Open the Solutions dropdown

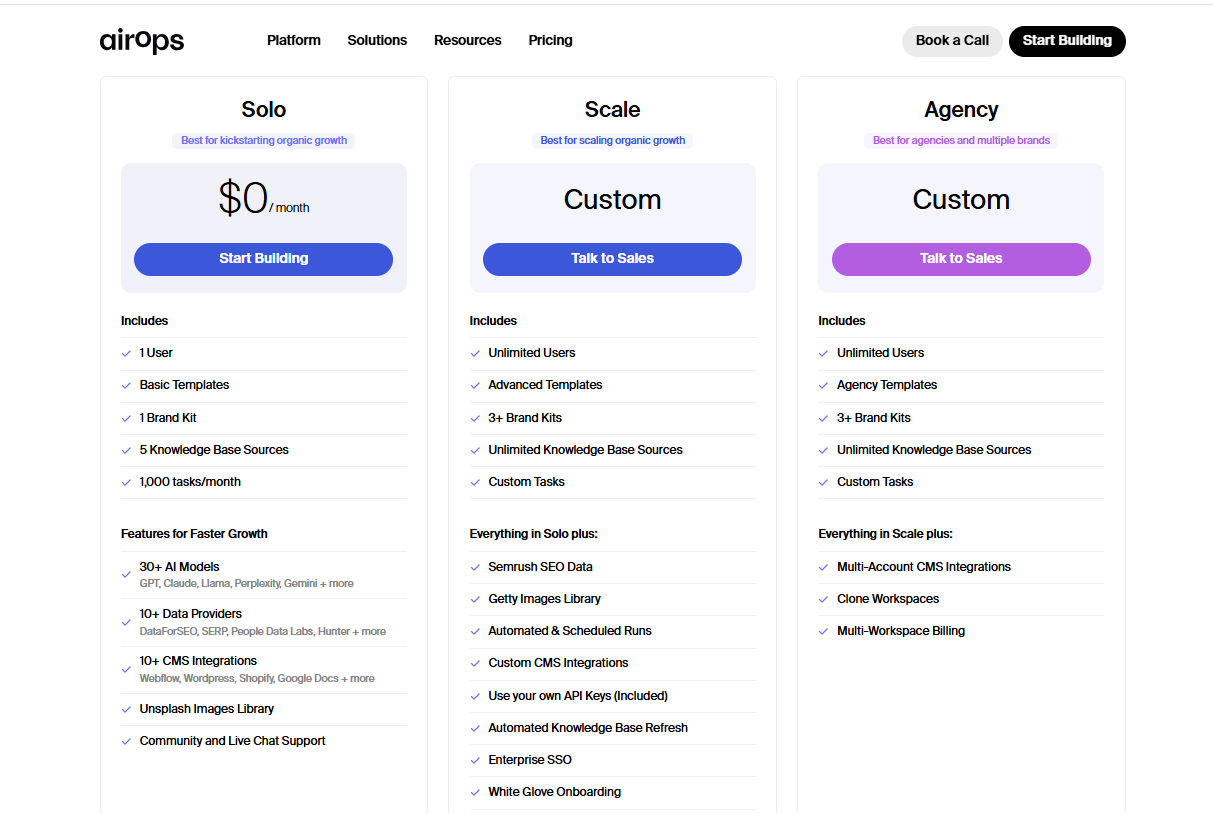(x=377, y=40)
